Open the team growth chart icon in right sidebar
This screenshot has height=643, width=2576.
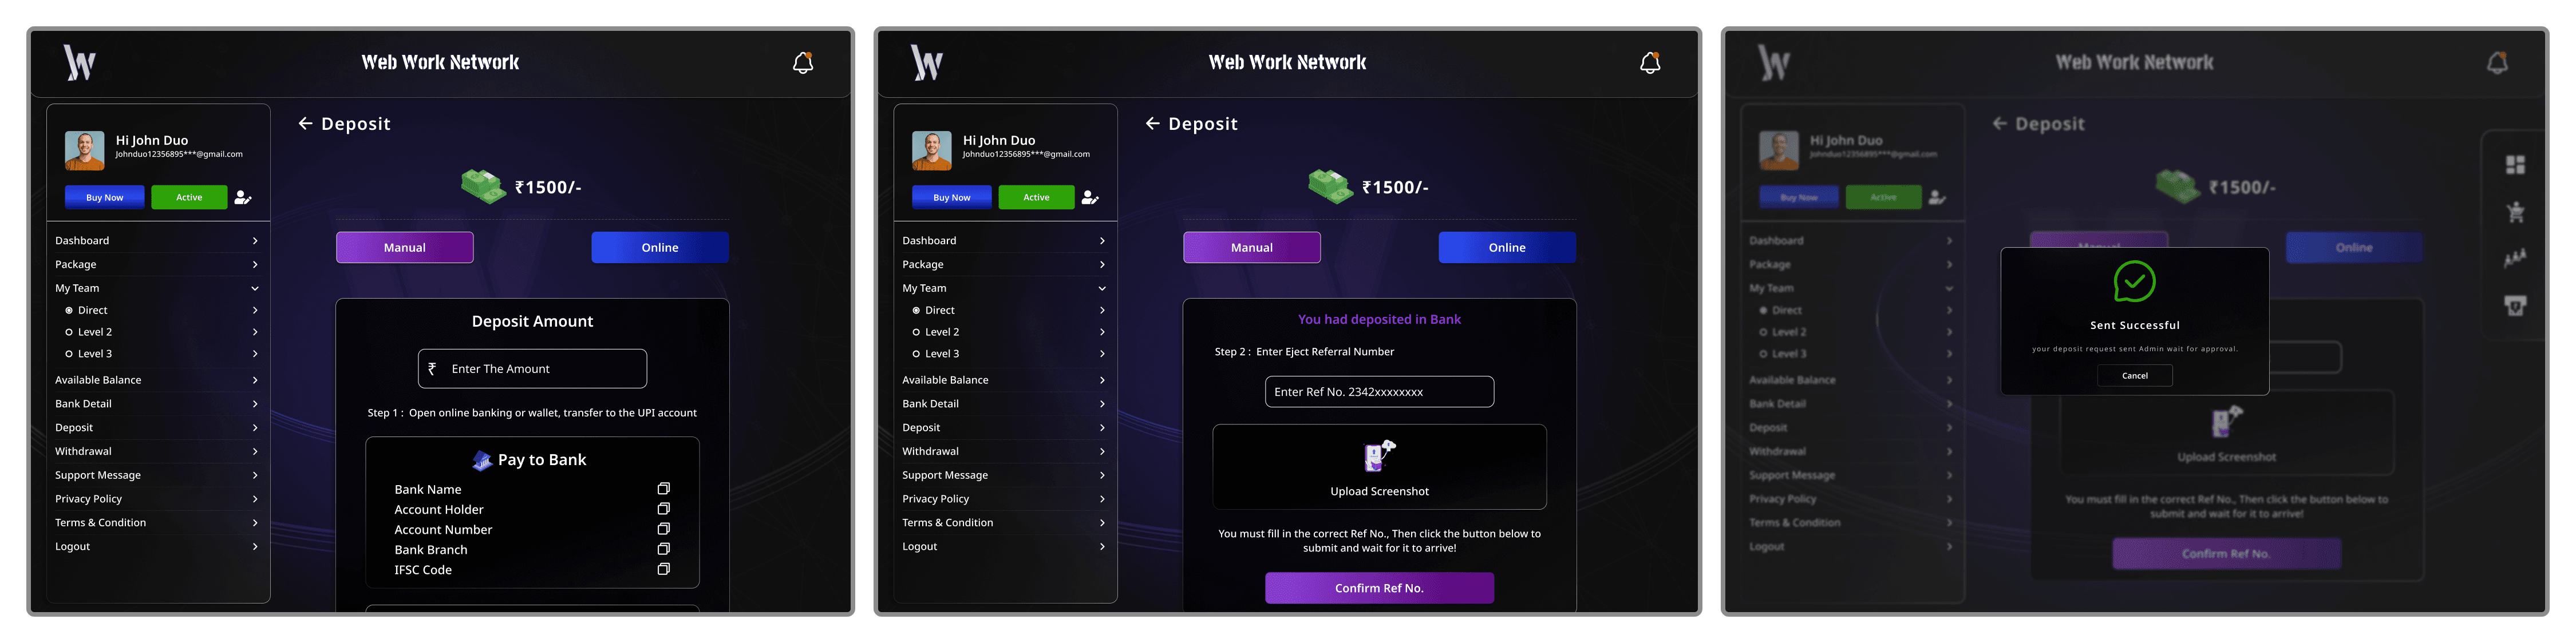pos(2515,258)
